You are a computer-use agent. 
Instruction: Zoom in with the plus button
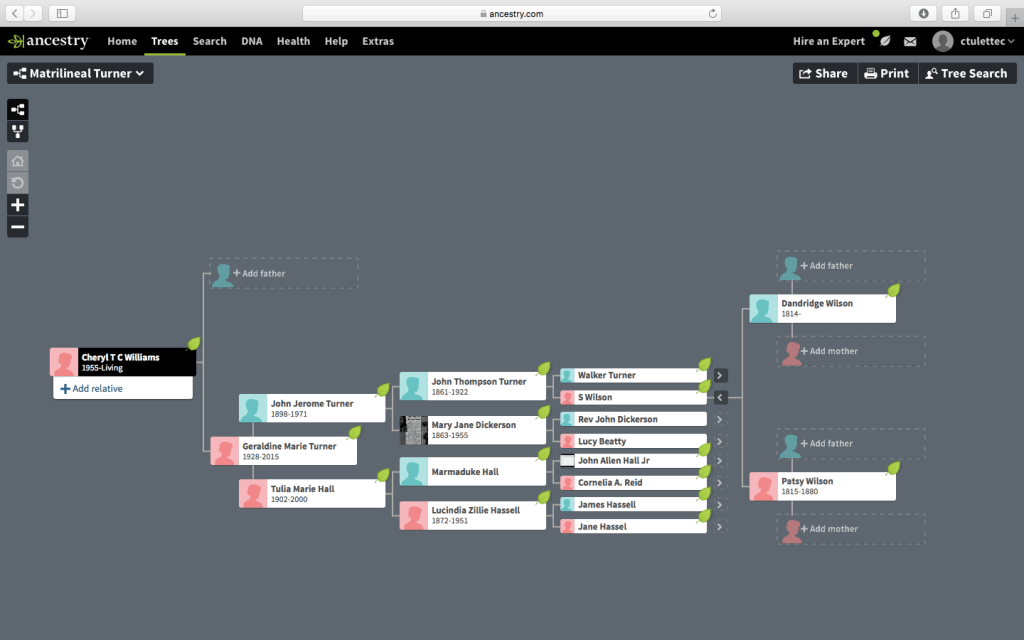(x=18, y=205)
